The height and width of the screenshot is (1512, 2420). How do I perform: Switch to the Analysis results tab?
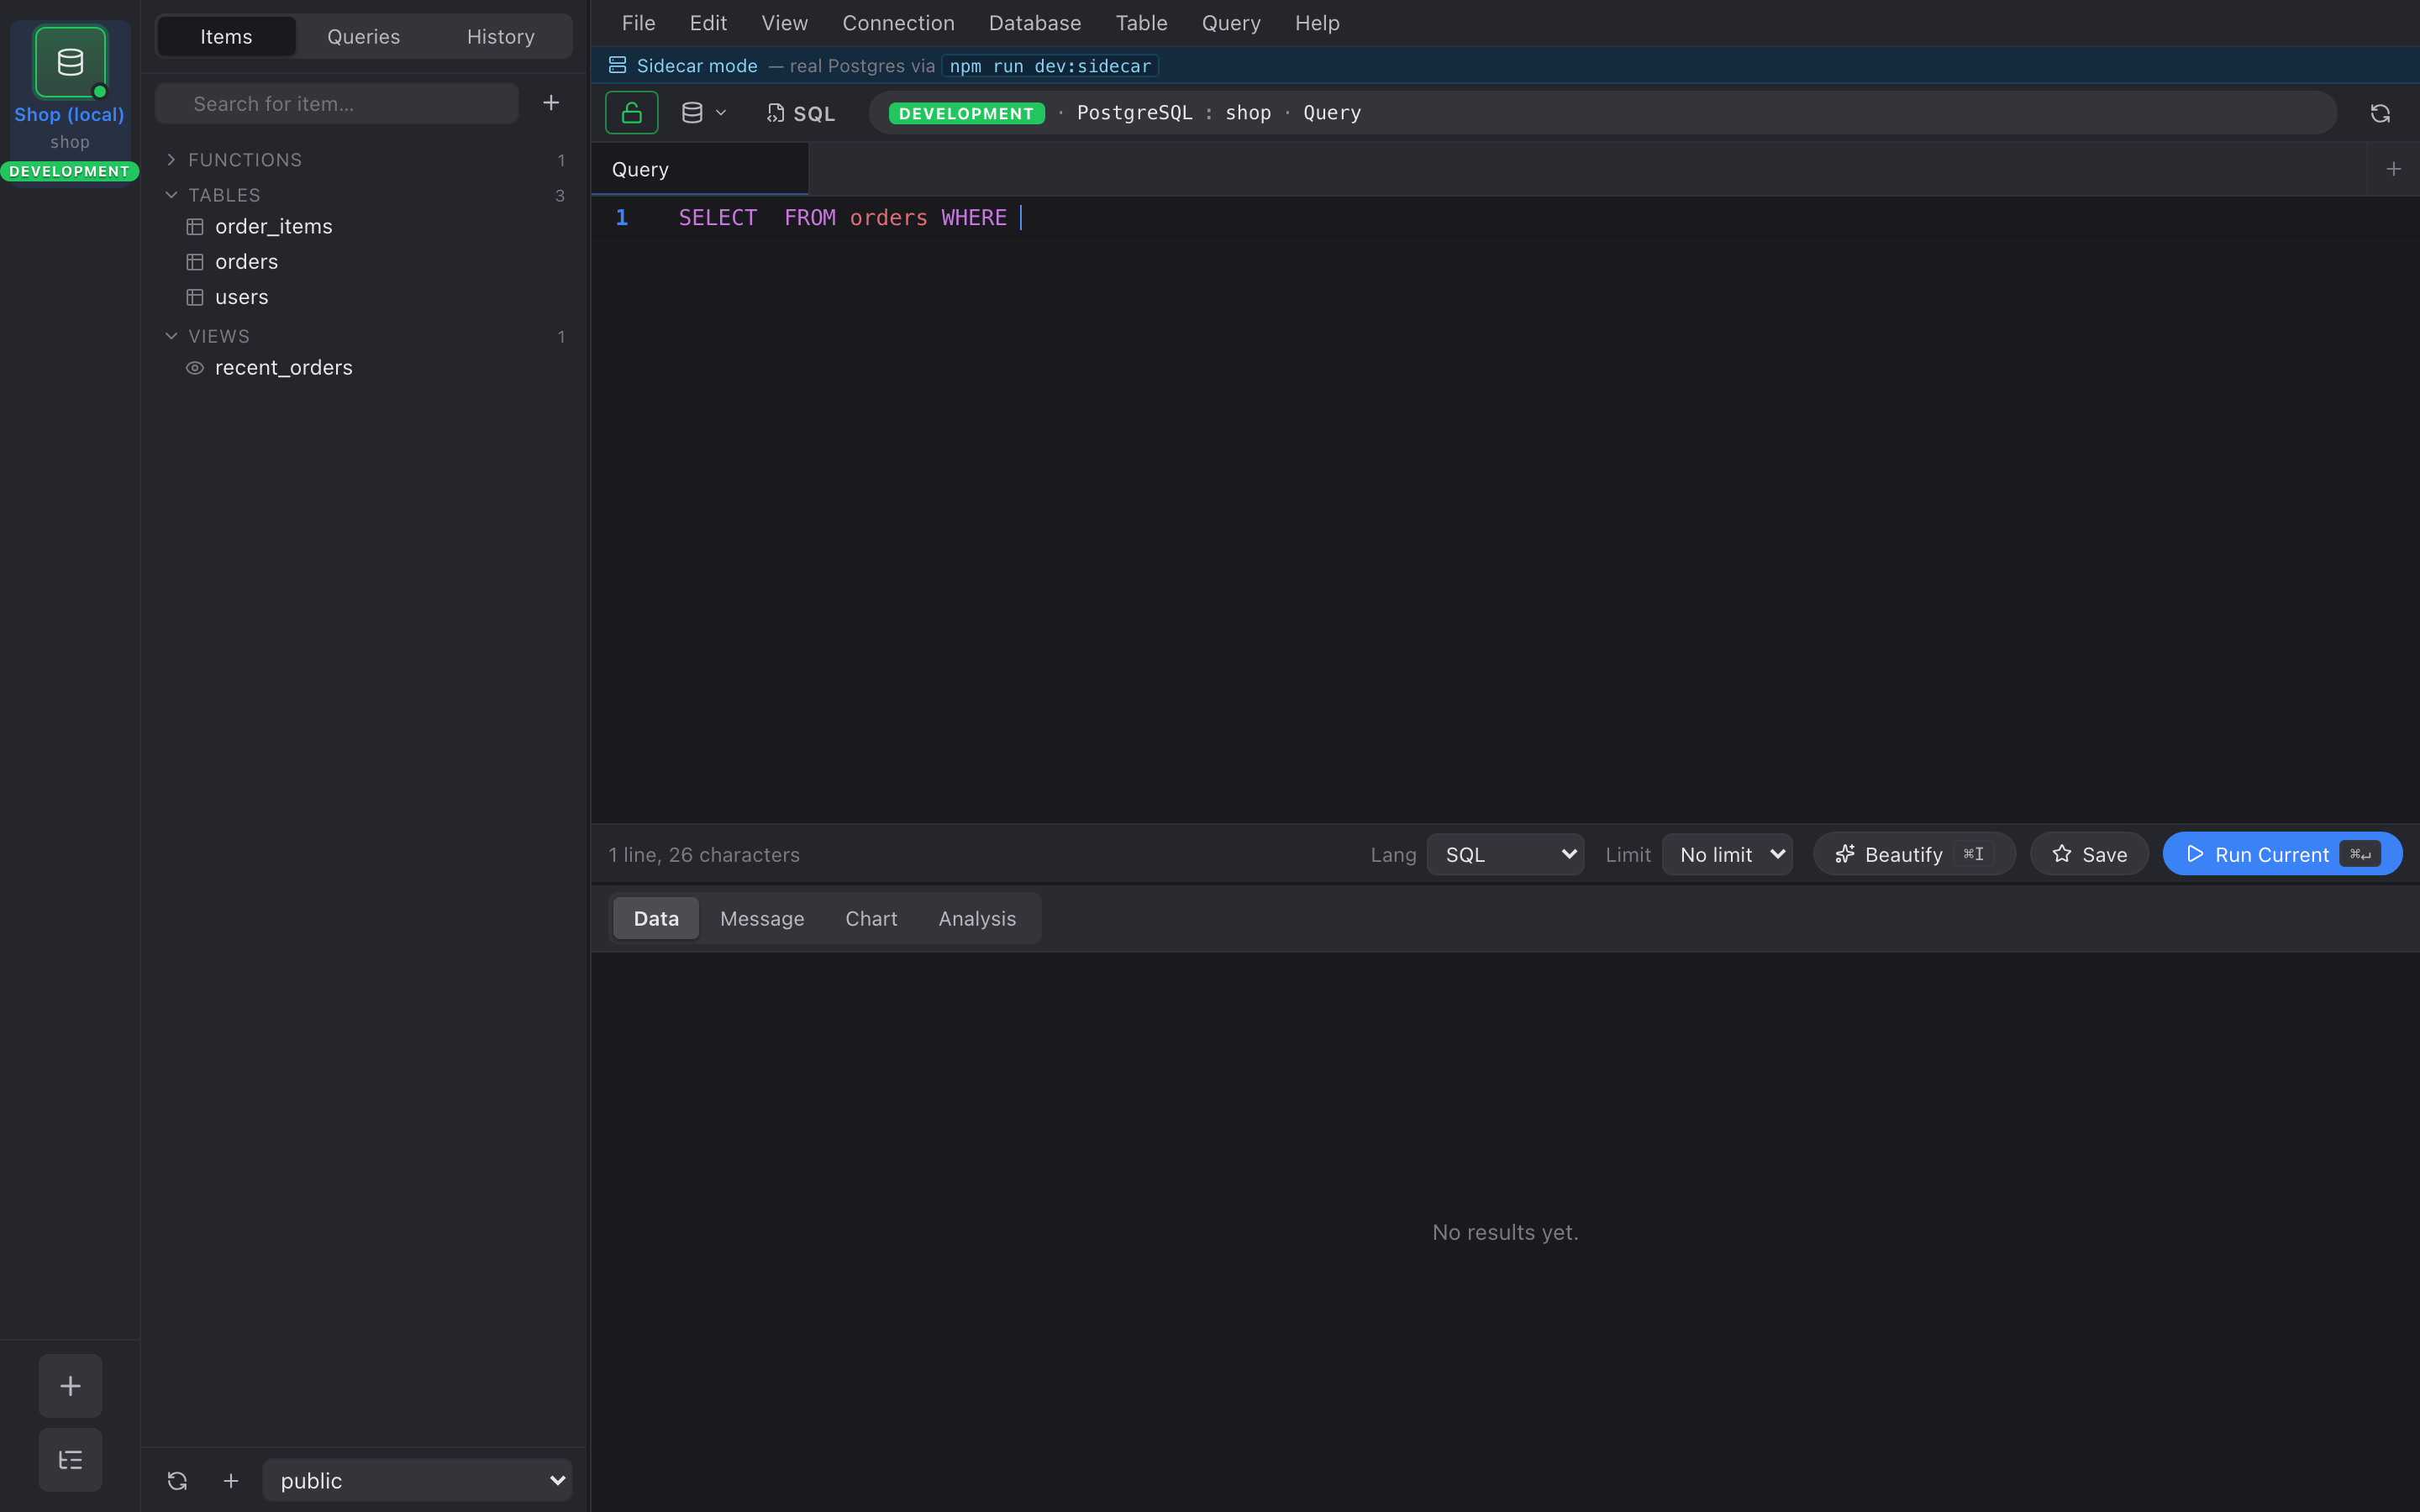click(977, 918)
